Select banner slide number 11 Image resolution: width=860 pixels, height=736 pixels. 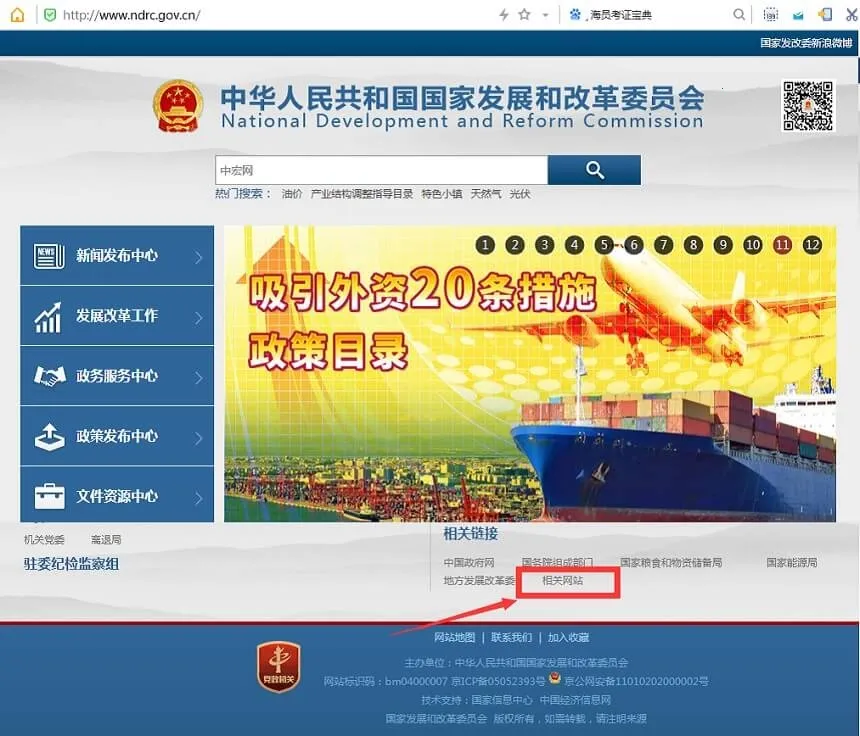click(x=782, y=245)
